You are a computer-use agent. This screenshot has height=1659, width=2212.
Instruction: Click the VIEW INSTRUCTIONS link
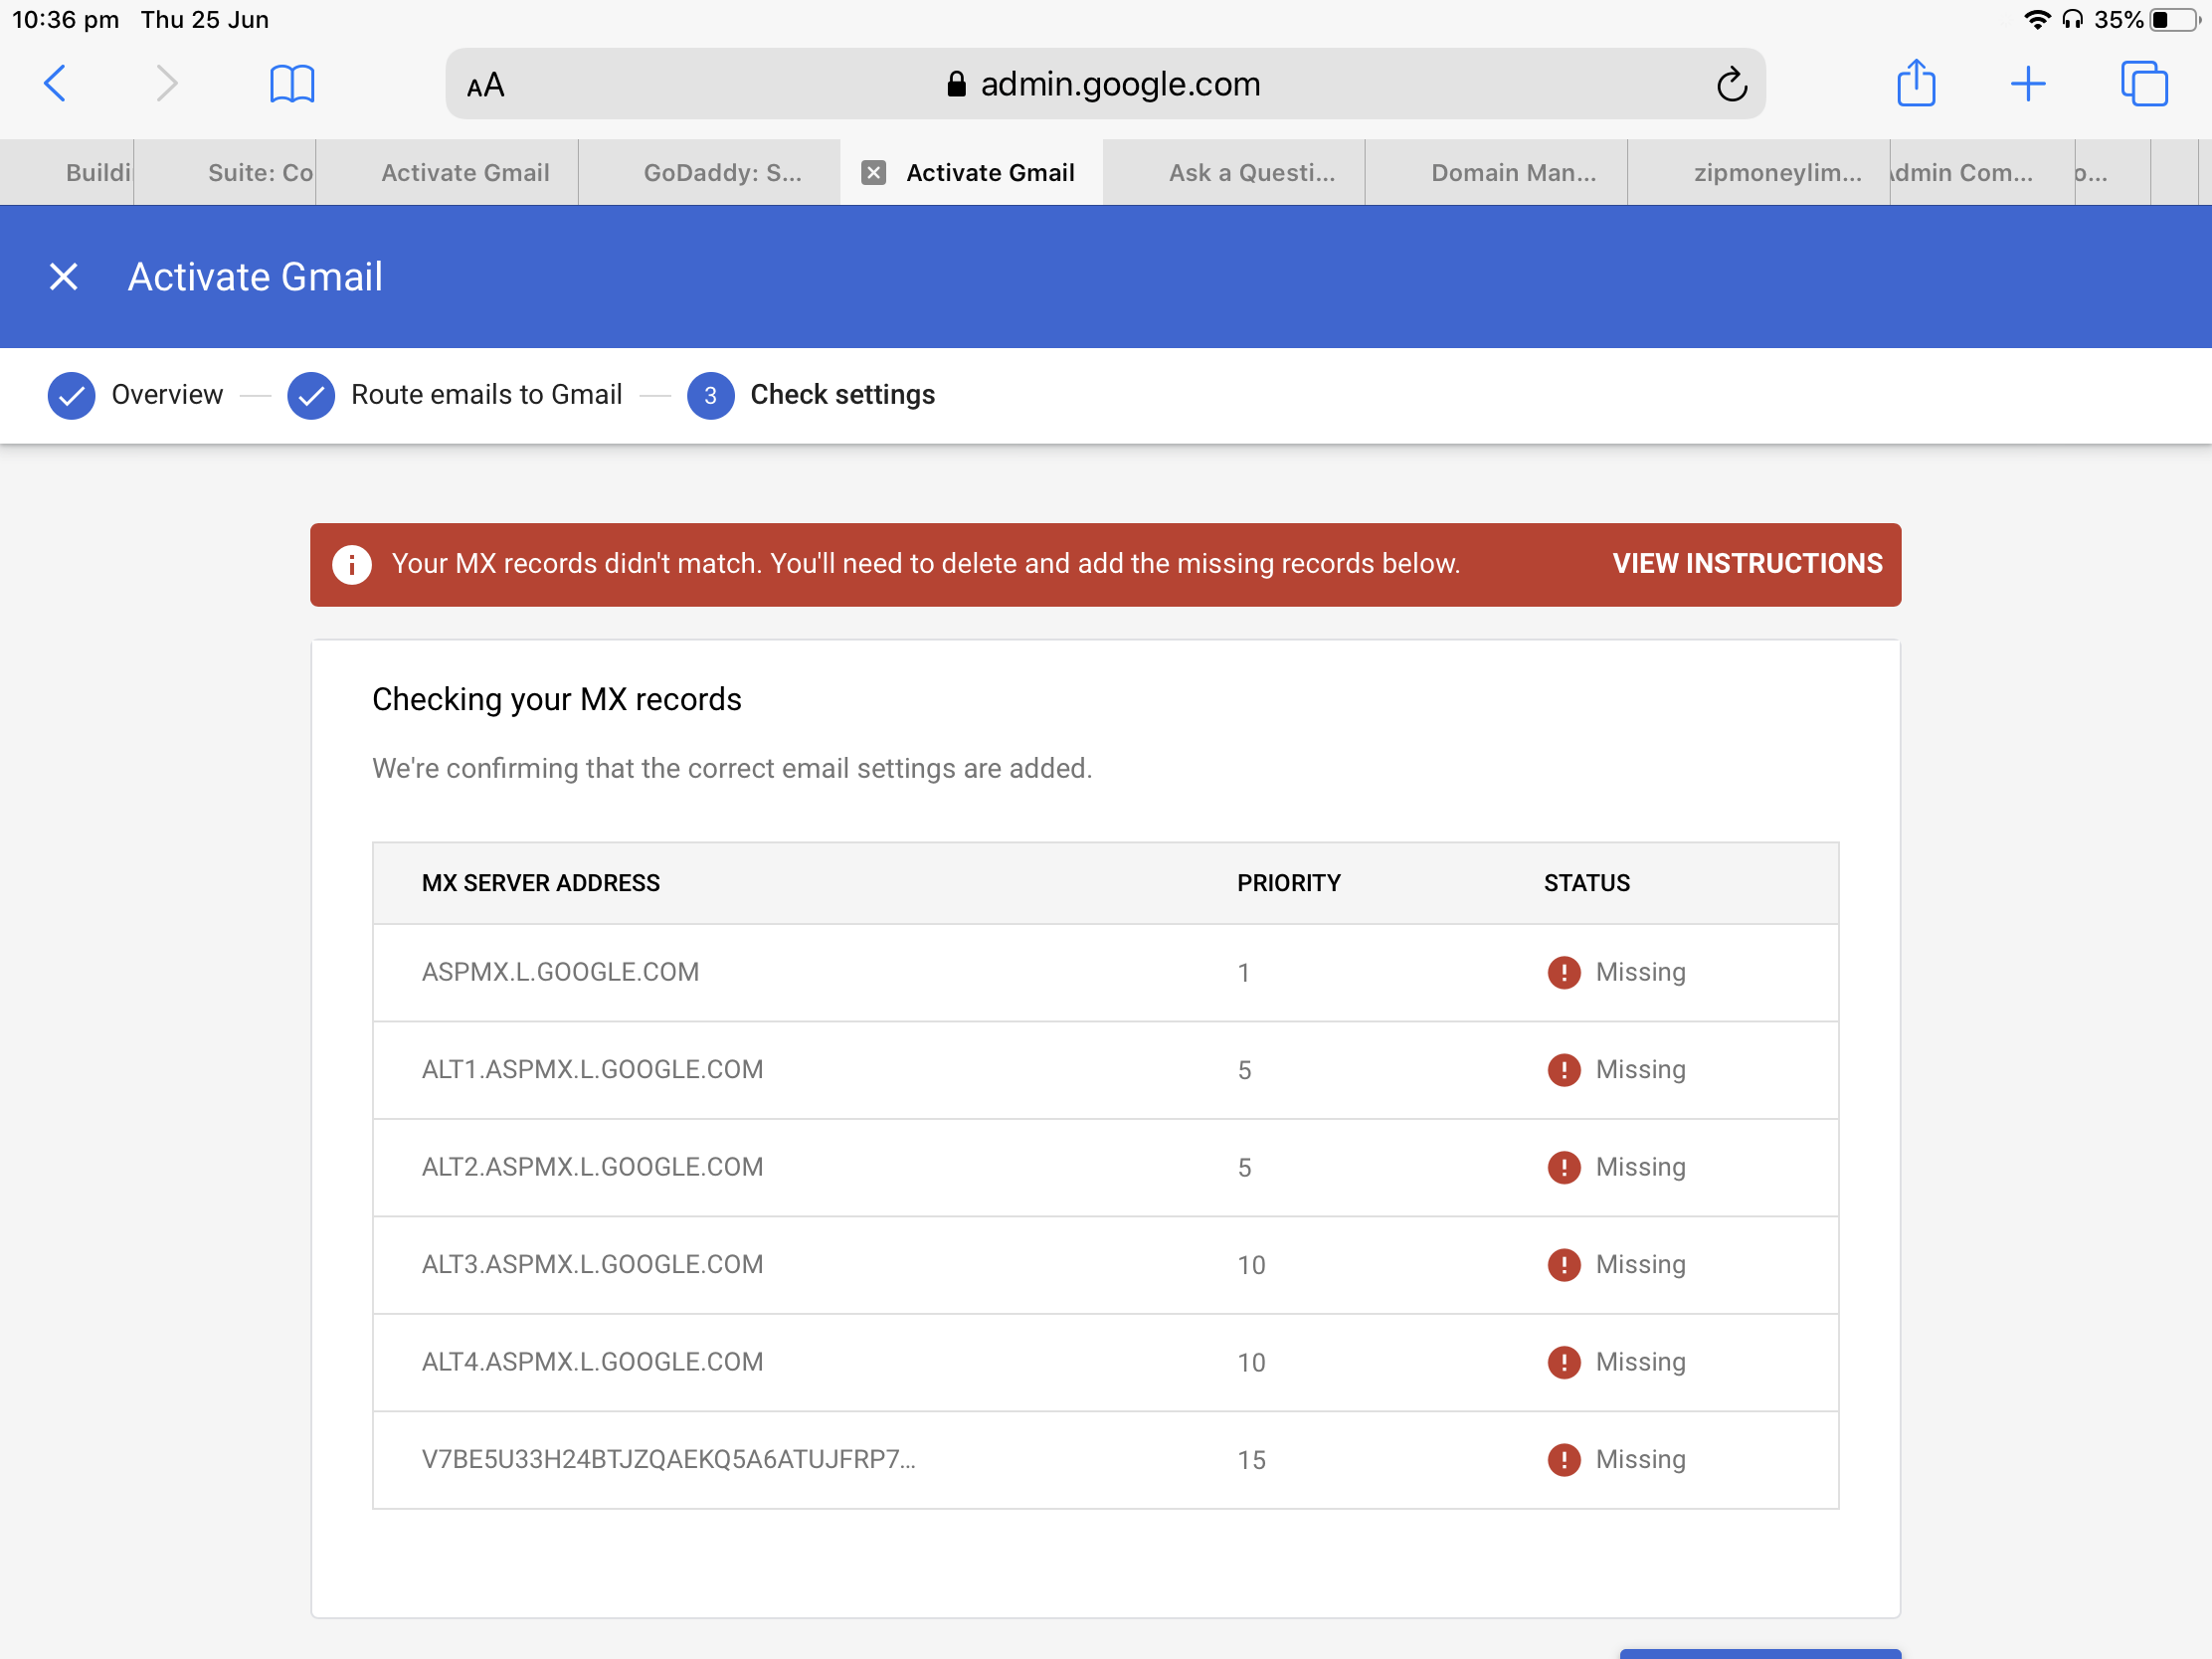click(1746, 564)
